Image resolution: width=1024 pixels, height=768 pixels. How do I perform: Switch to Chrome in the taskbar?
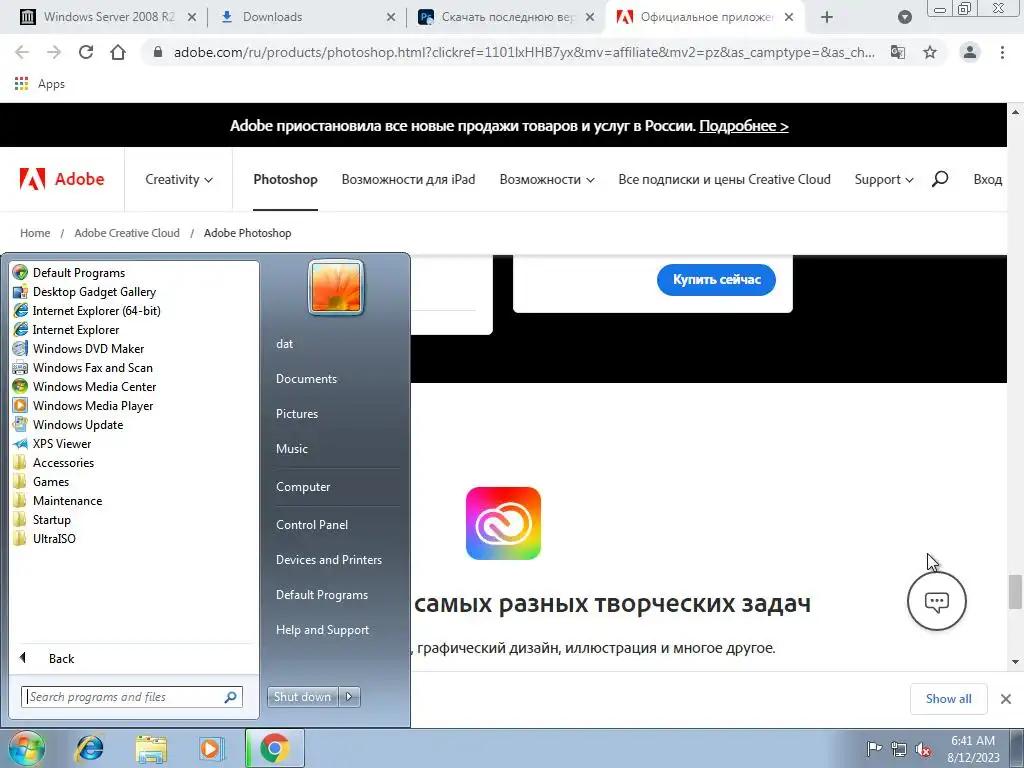[x=274, y=748]
